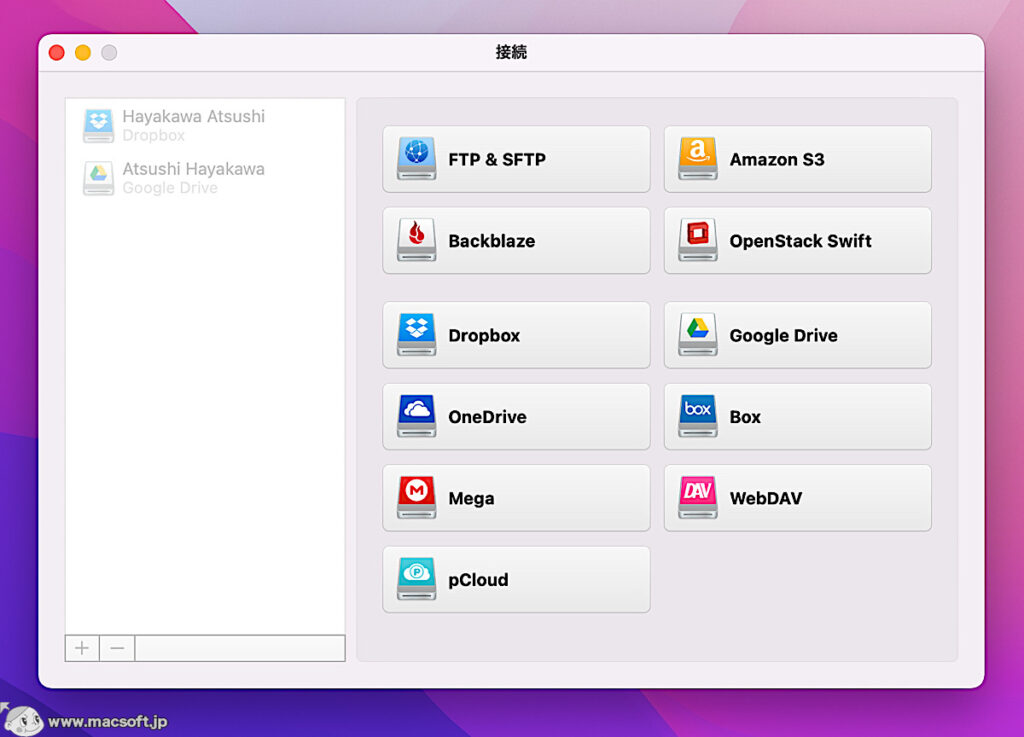Viewport: 1024px width, 737px height.
Task: Select the Hayakawa Atsushi account name
Action: (x=193, y=116)
